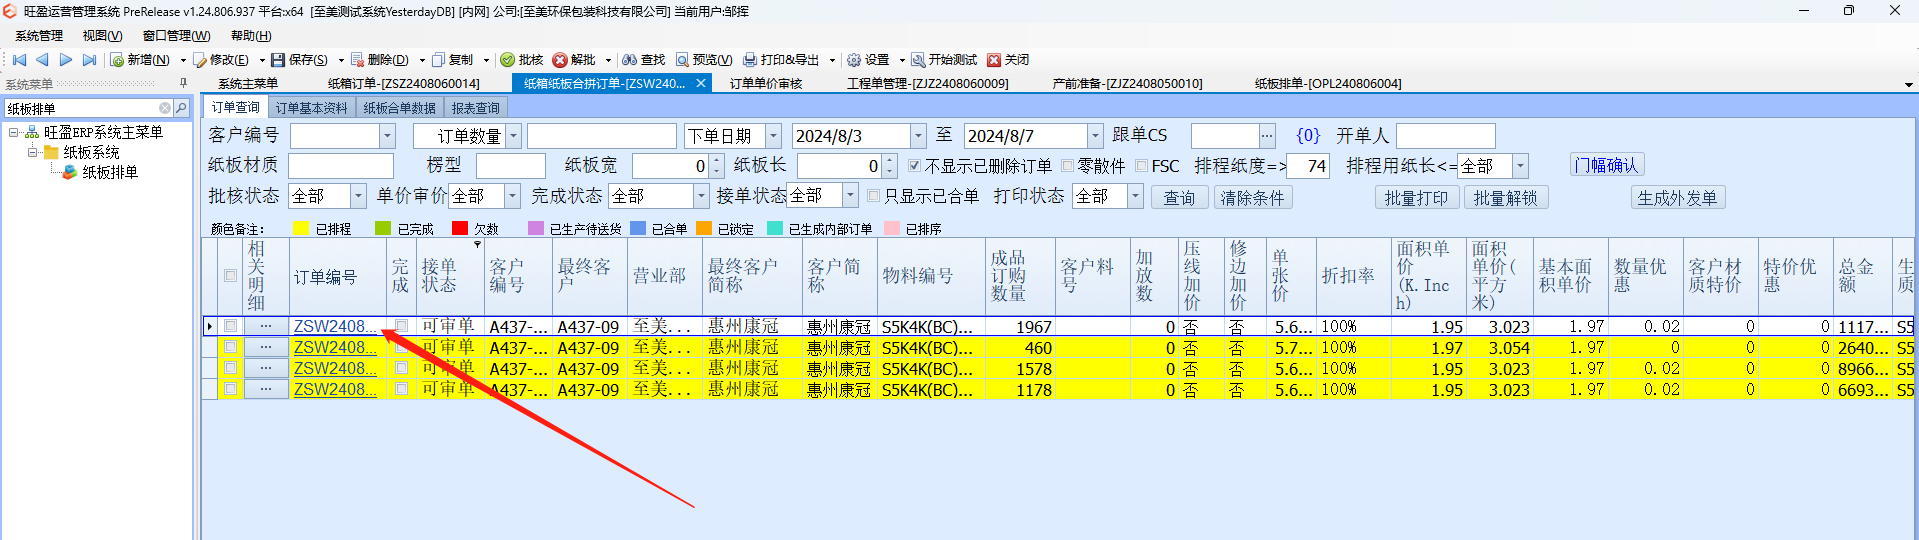
Task: Select 纸板排单 in the menu tree
Action: pos(110,172)
